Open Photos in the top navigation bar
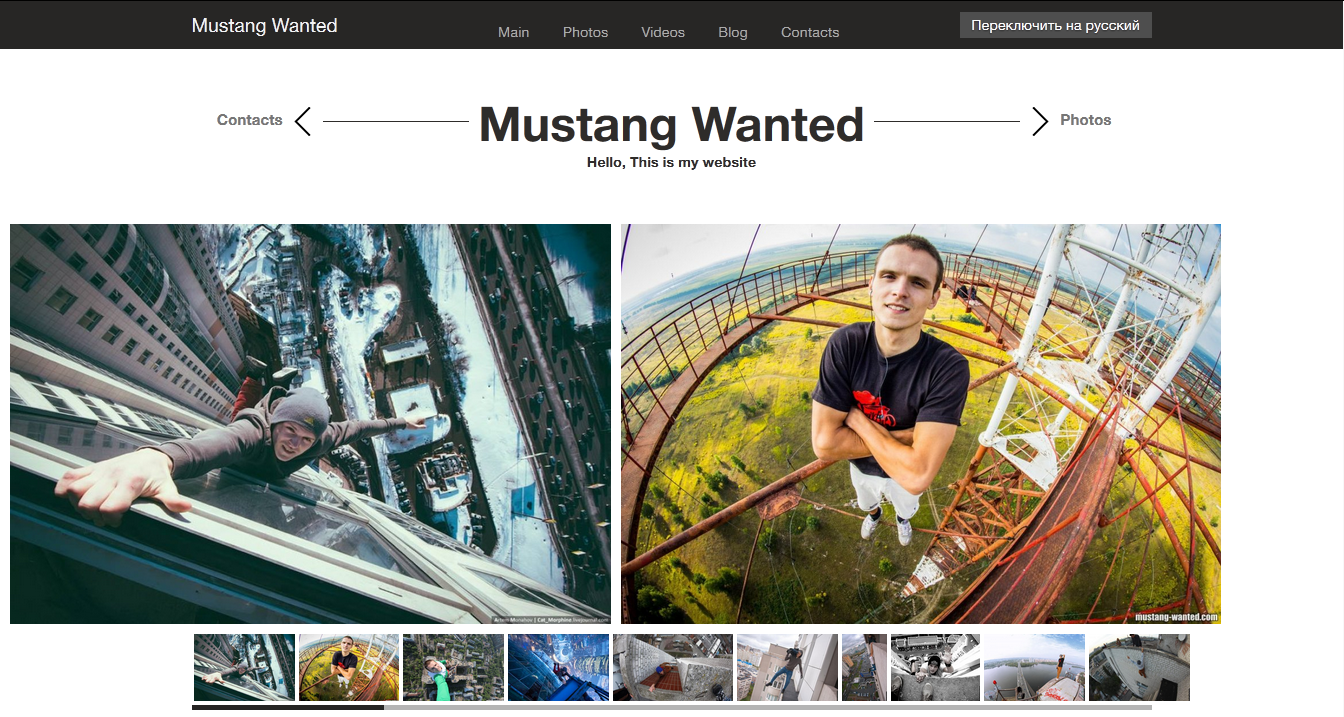The image size is (1344, 717). click(x=585, y=32)
